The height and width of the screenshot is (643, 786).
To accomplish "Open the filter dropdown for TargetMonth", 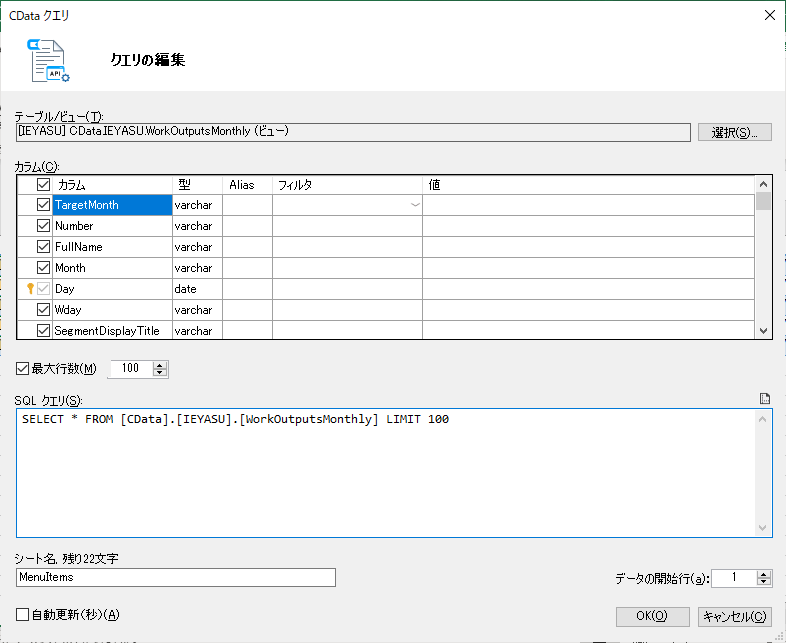I will click(x=415, y=205).
